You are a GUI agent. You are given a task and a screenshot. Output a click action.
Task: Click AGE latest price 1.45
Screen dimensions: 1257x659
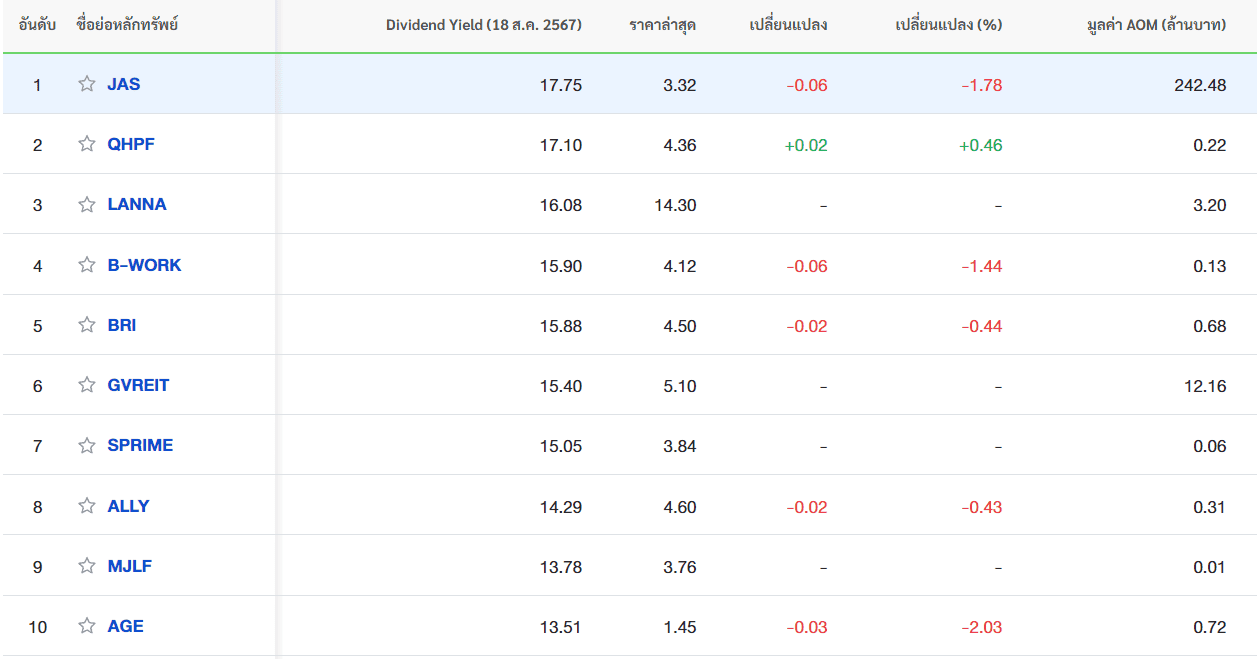point(680,627)
